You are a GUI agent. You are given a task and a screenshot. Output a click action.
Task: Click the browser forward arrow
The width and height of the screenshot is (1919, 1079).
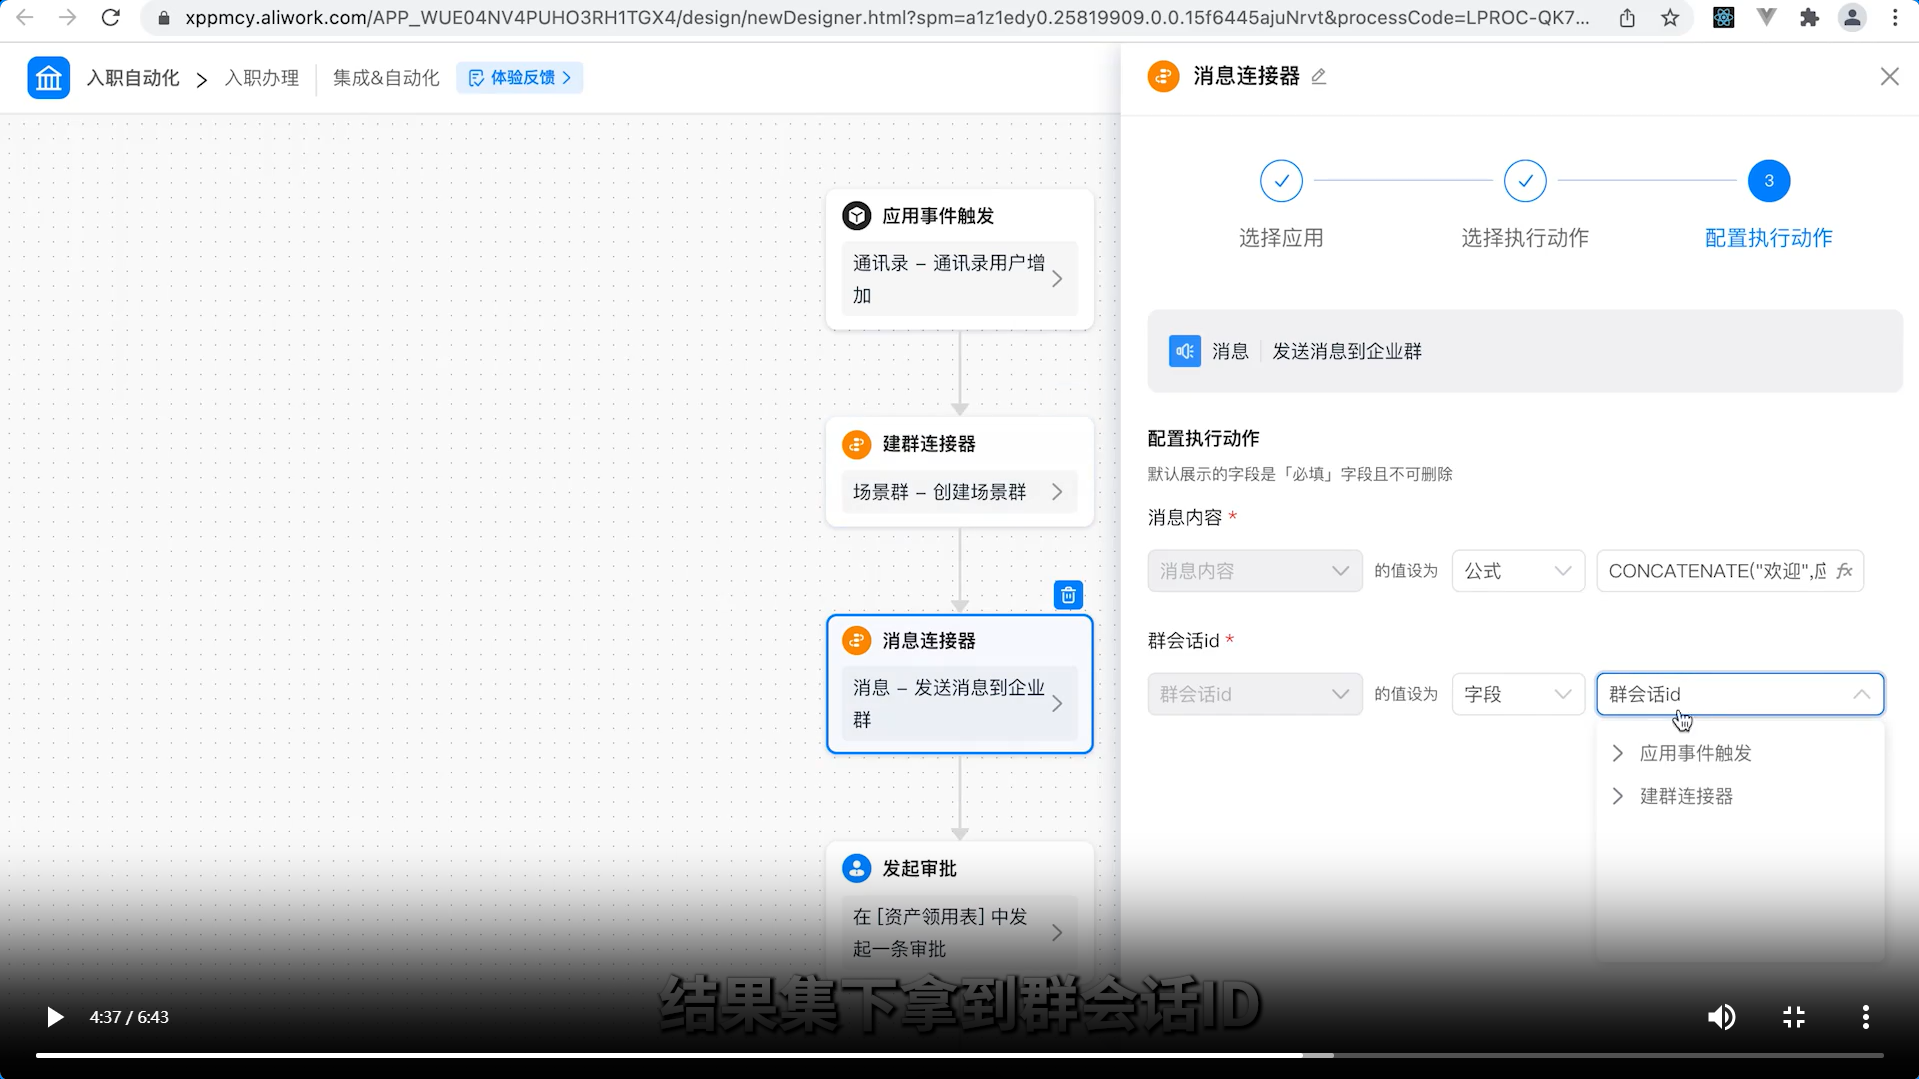pos(67,18)
